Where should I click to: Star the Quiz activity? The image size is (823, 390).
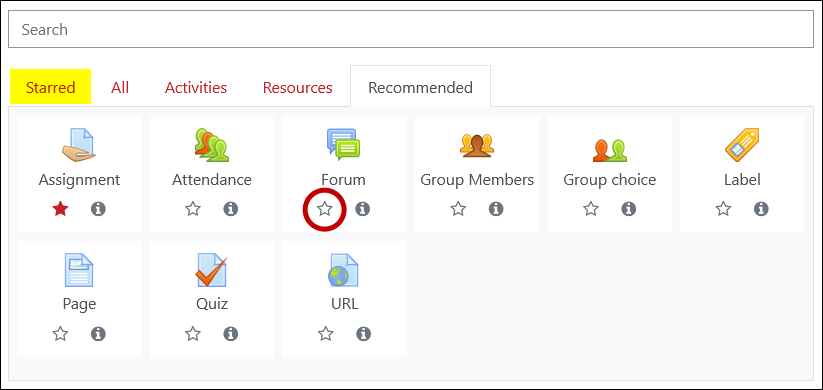coord(193,334)
